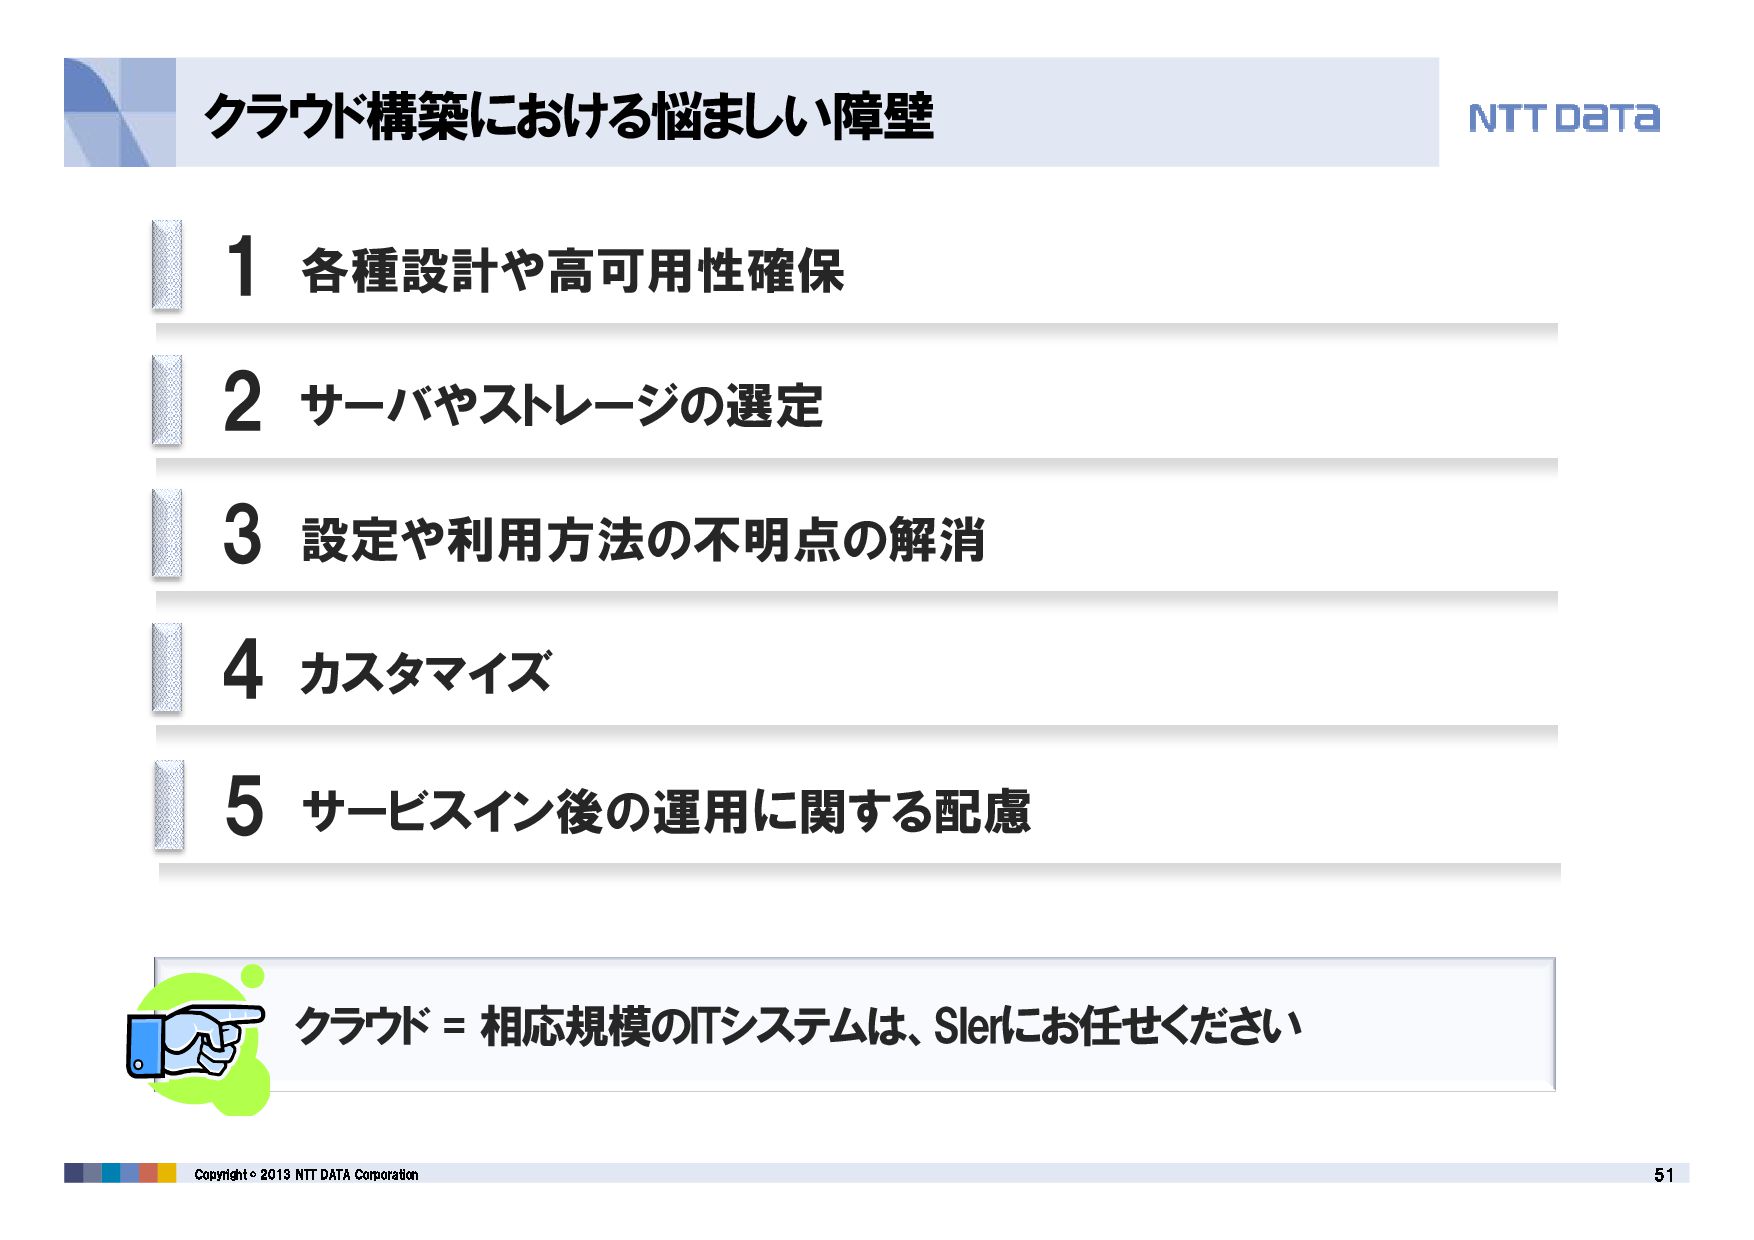Click the blue geometric header graphic
This screenshot has height=1240, width=1754.
point(120,112)
